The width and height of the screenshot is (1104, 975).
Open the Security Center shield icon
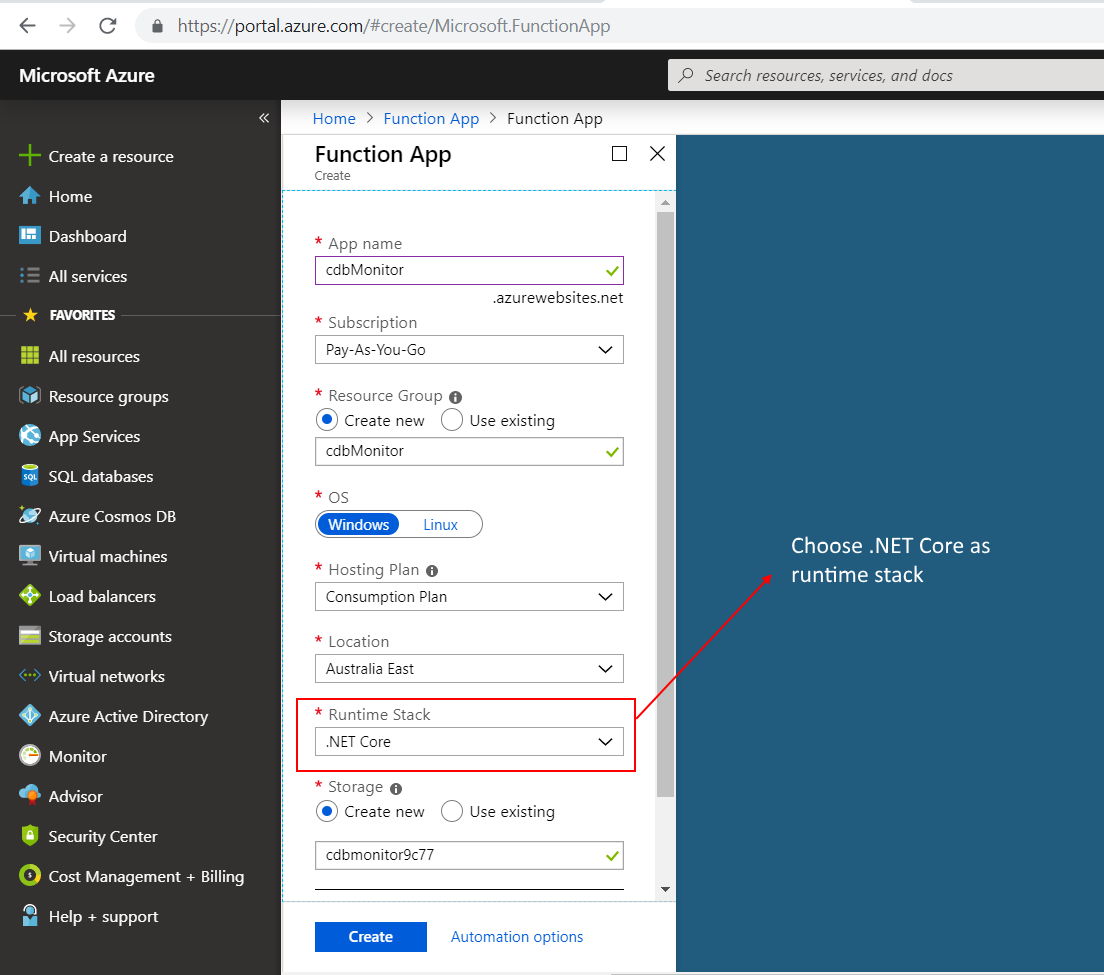pos(30,836)
